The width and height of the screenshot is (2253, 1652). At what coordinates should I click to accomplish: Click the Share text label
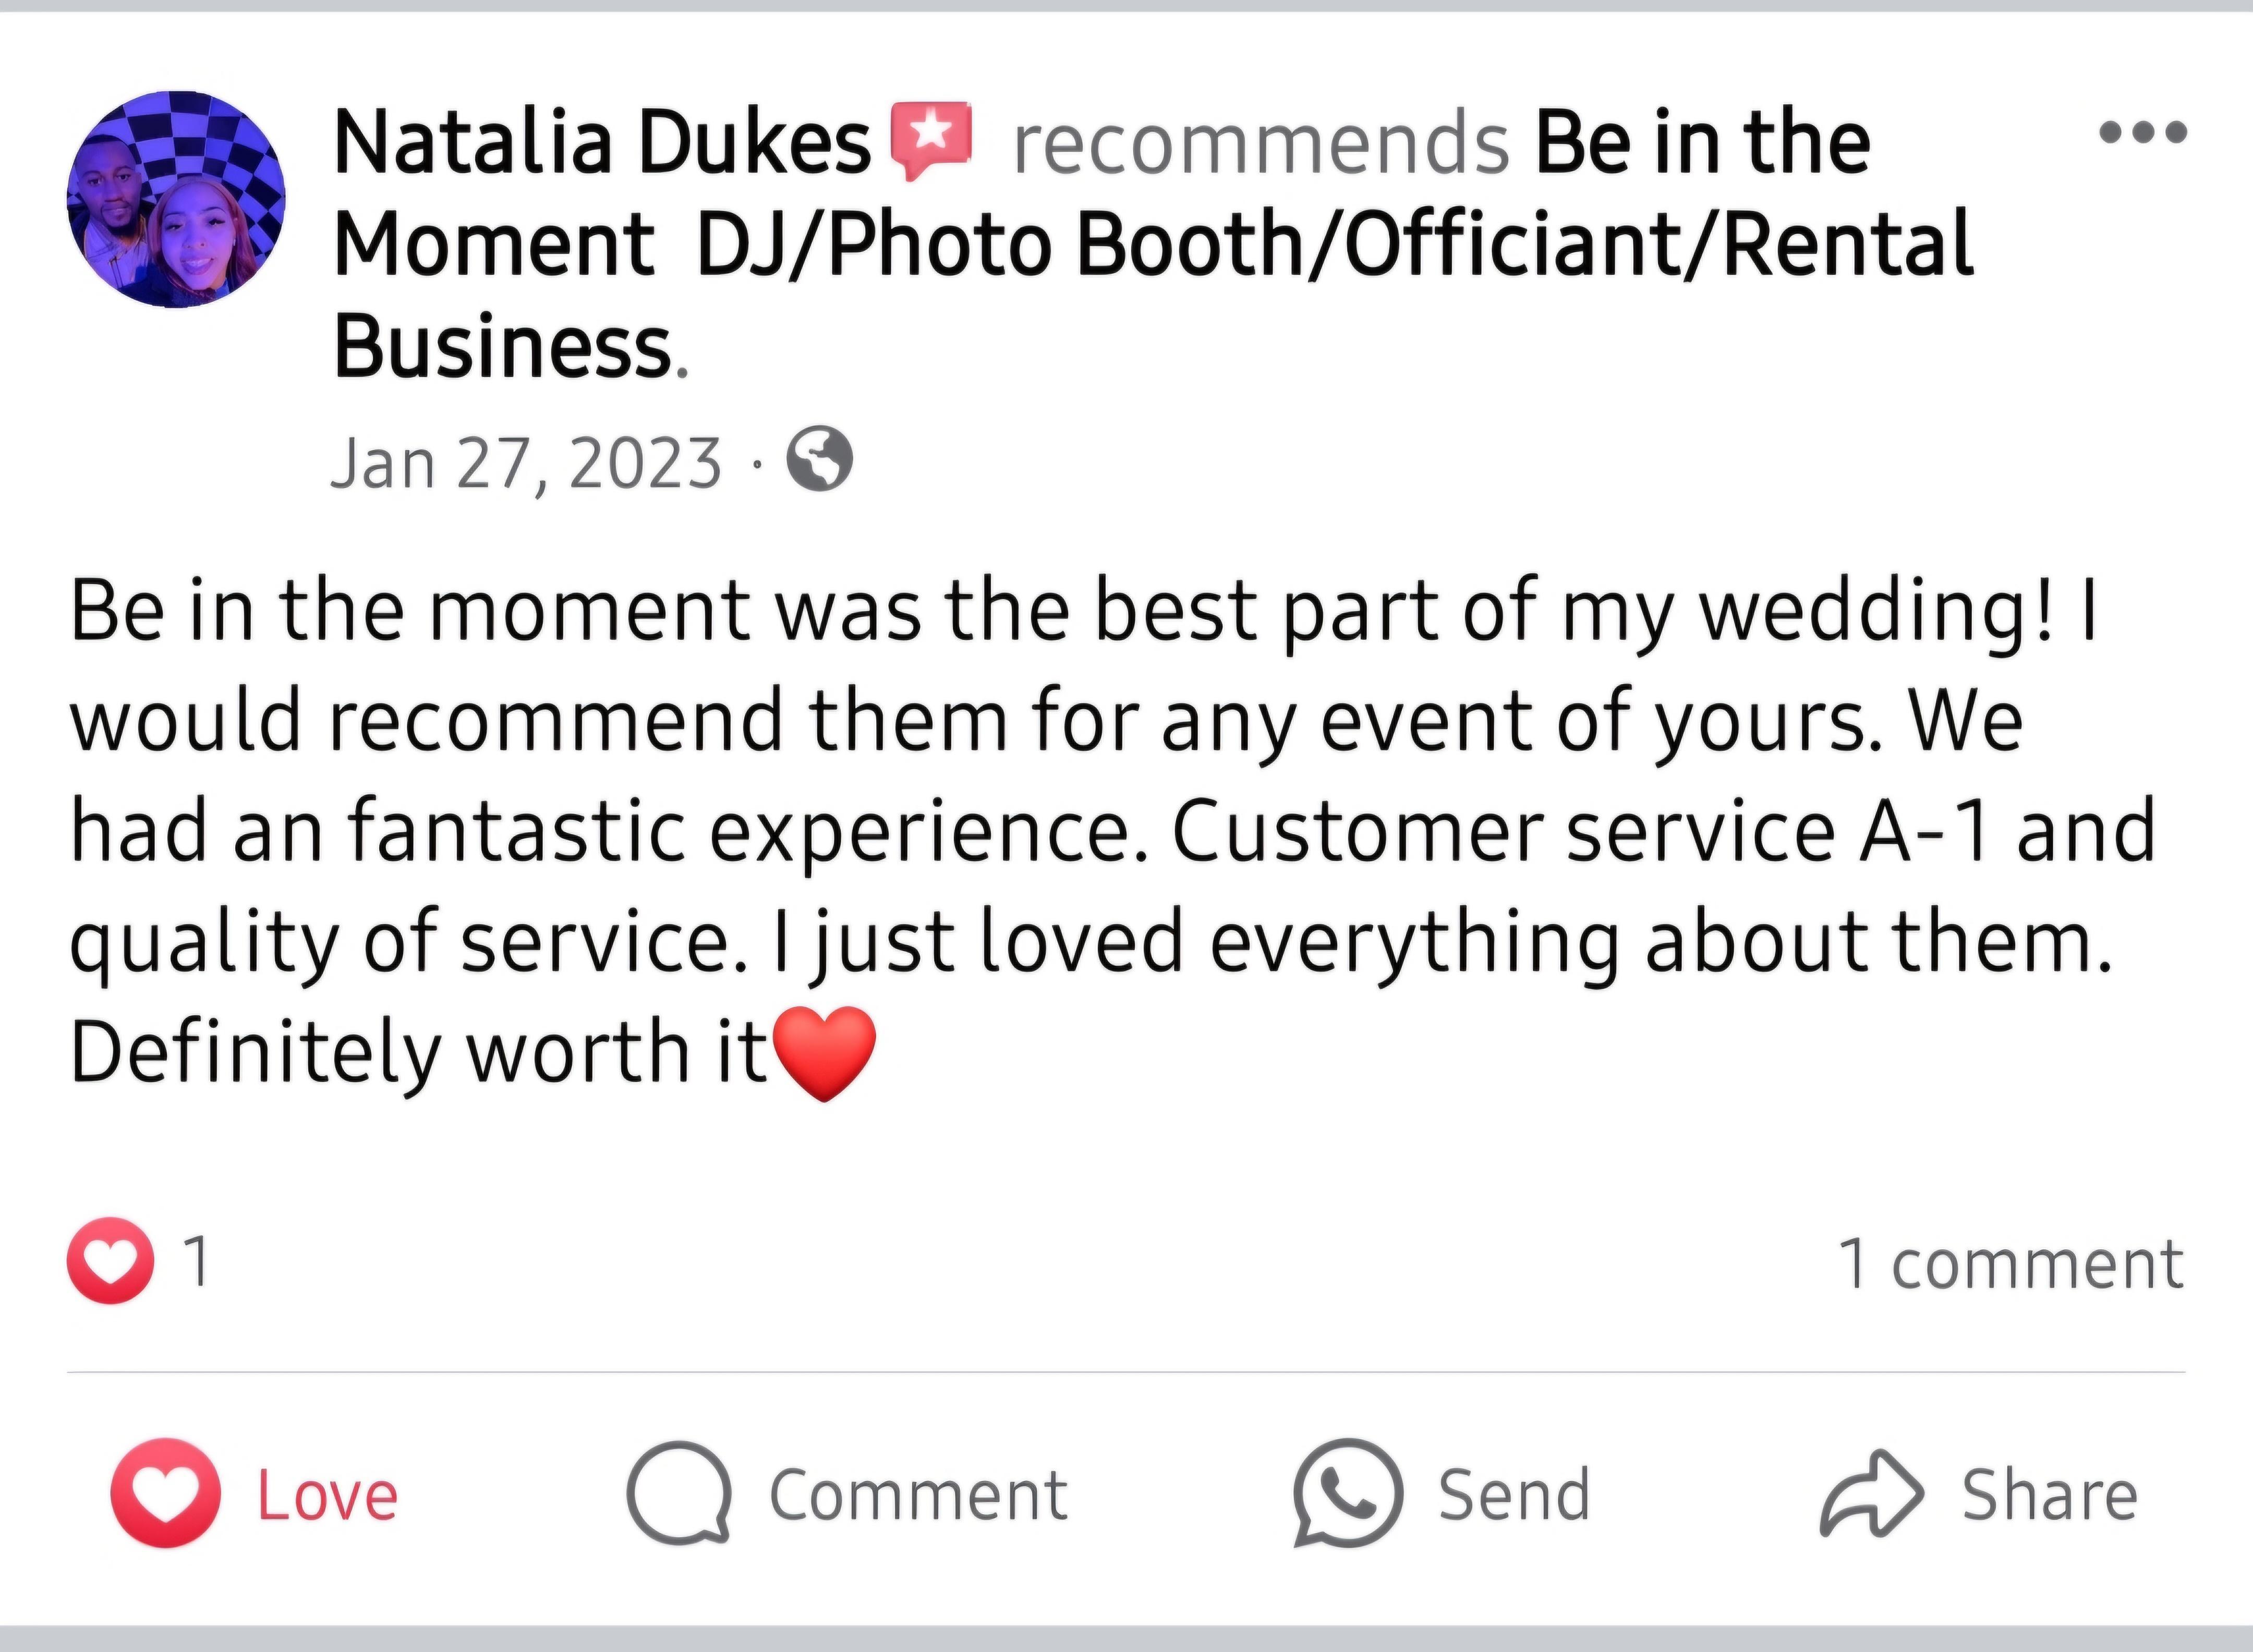click(x=2050, y=1496)
